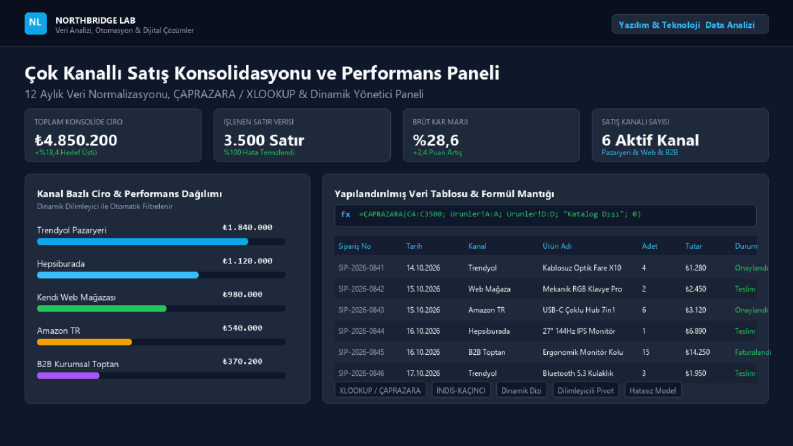Click the fx formula icon
793x446 pixels.
point(345,214)
